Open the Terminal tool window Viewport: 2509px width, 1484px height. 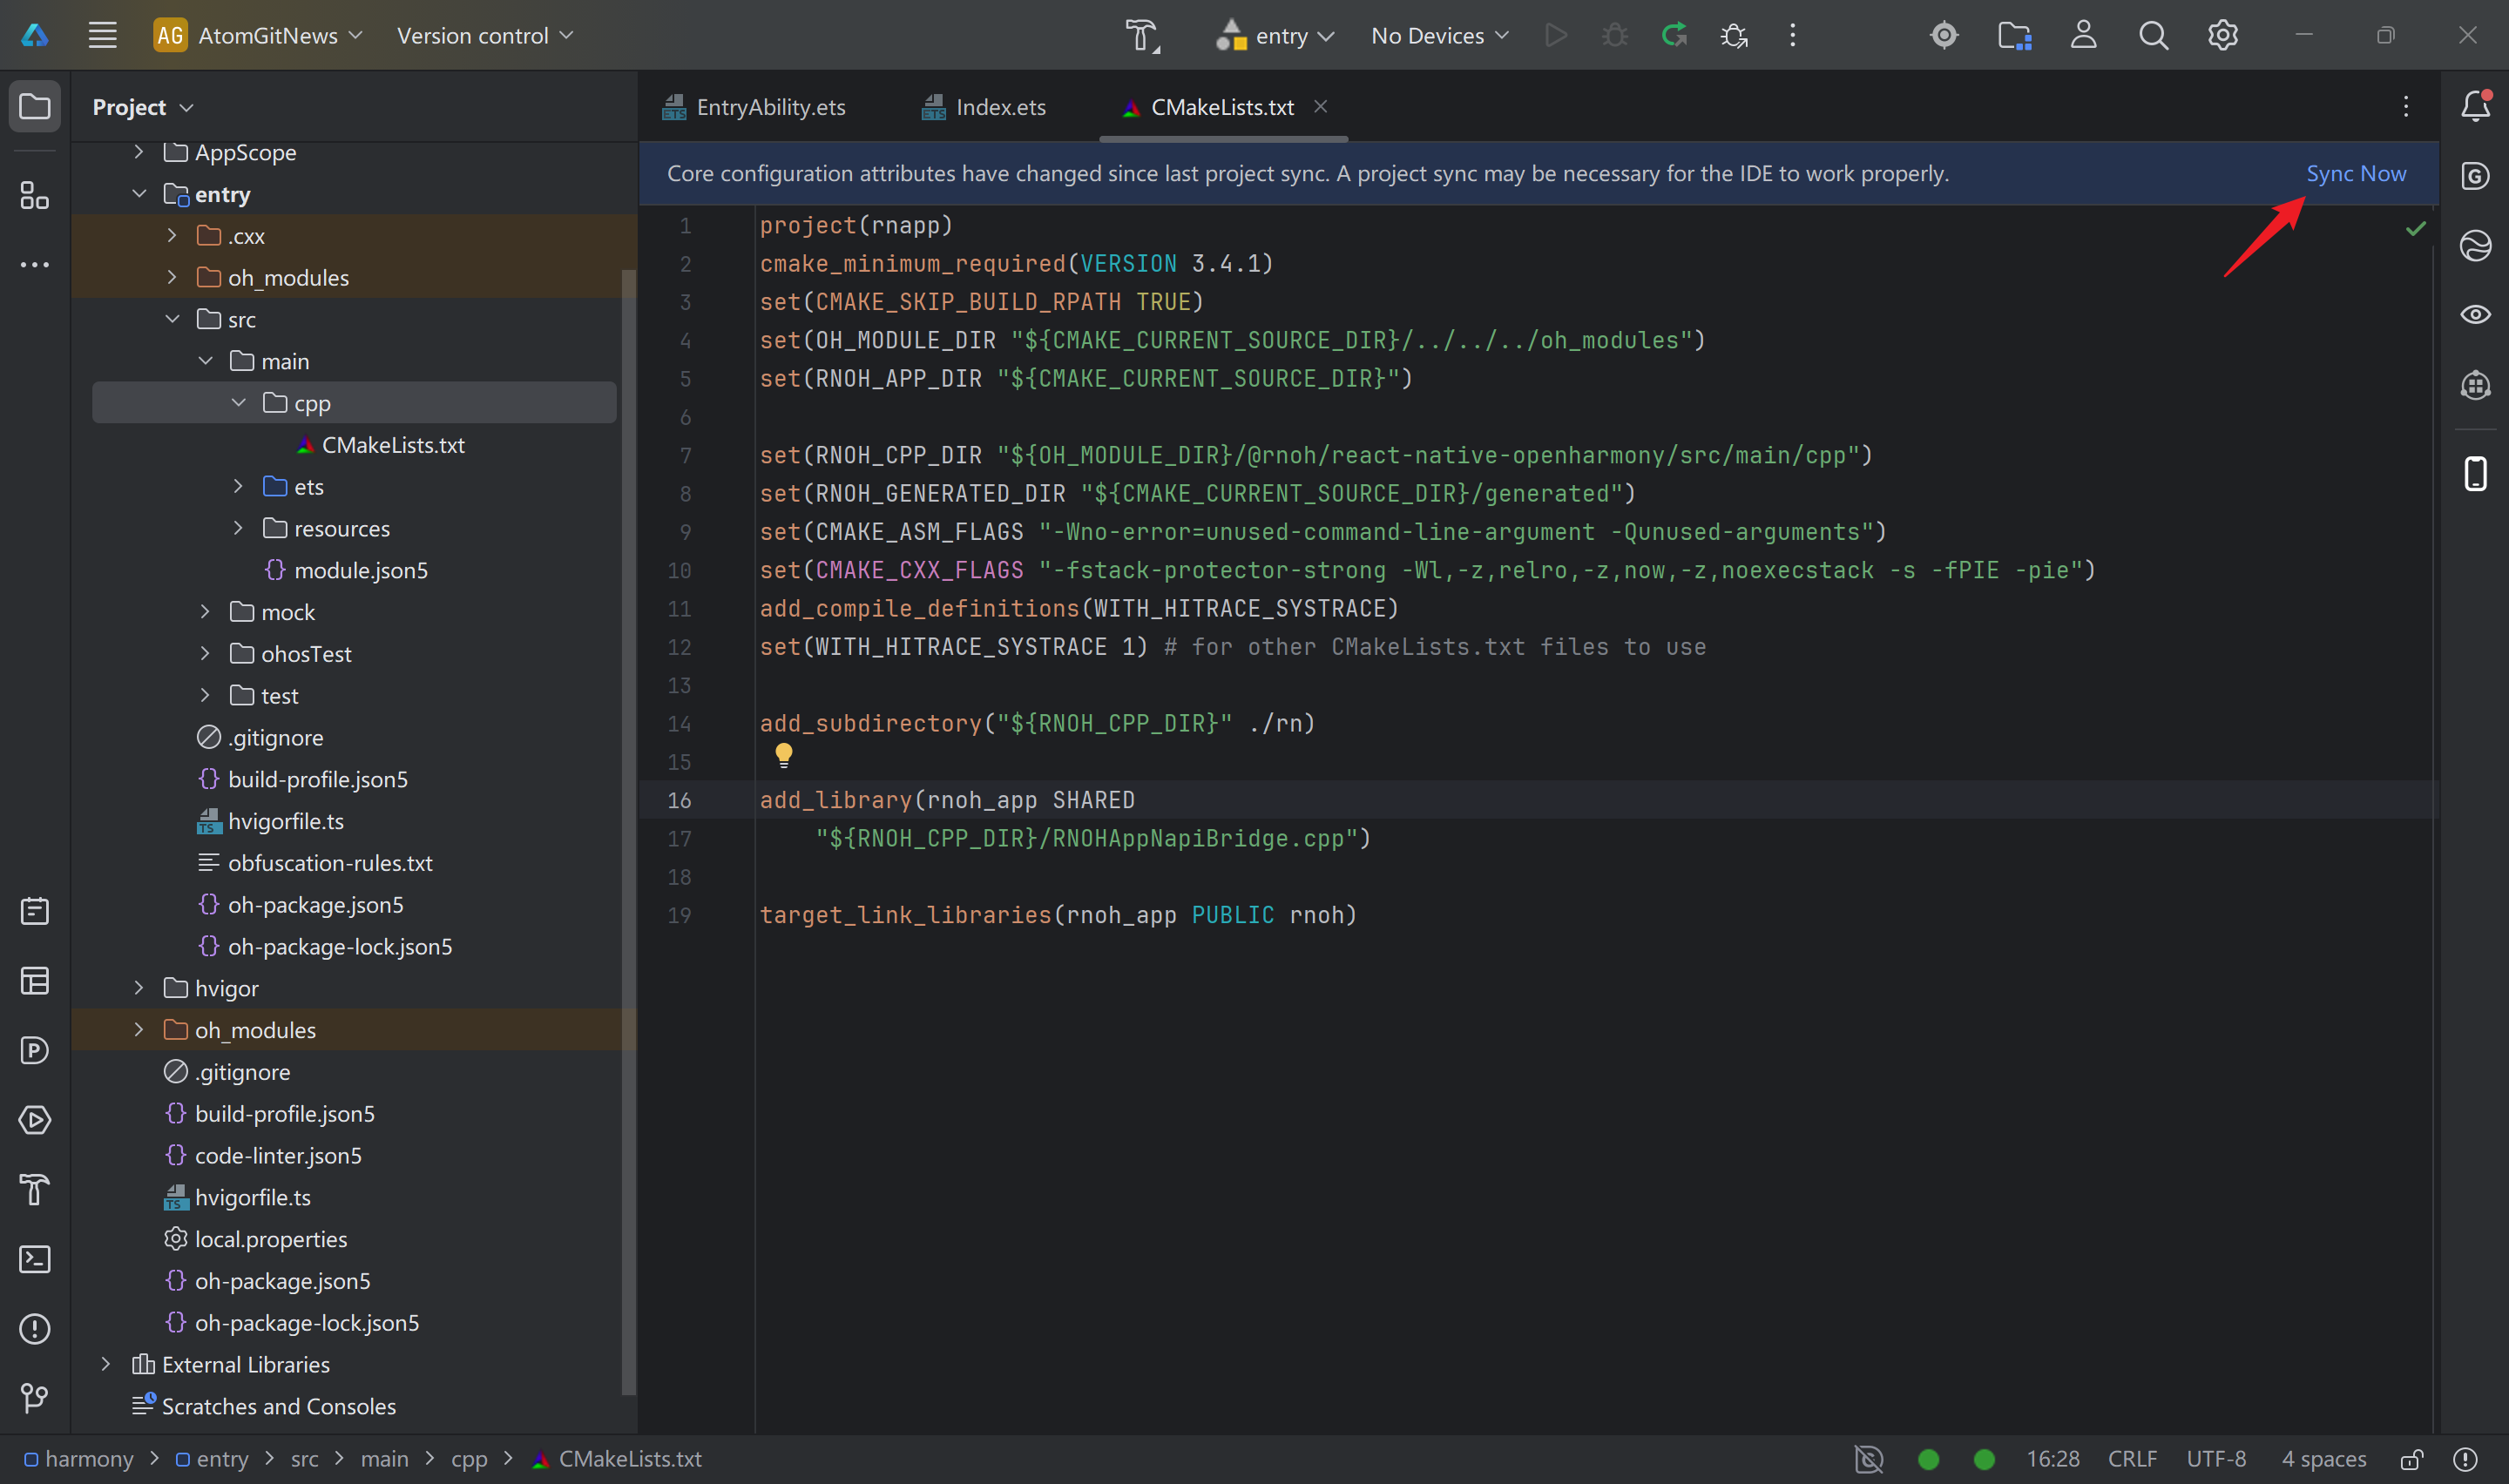[x=35, y=1259]
